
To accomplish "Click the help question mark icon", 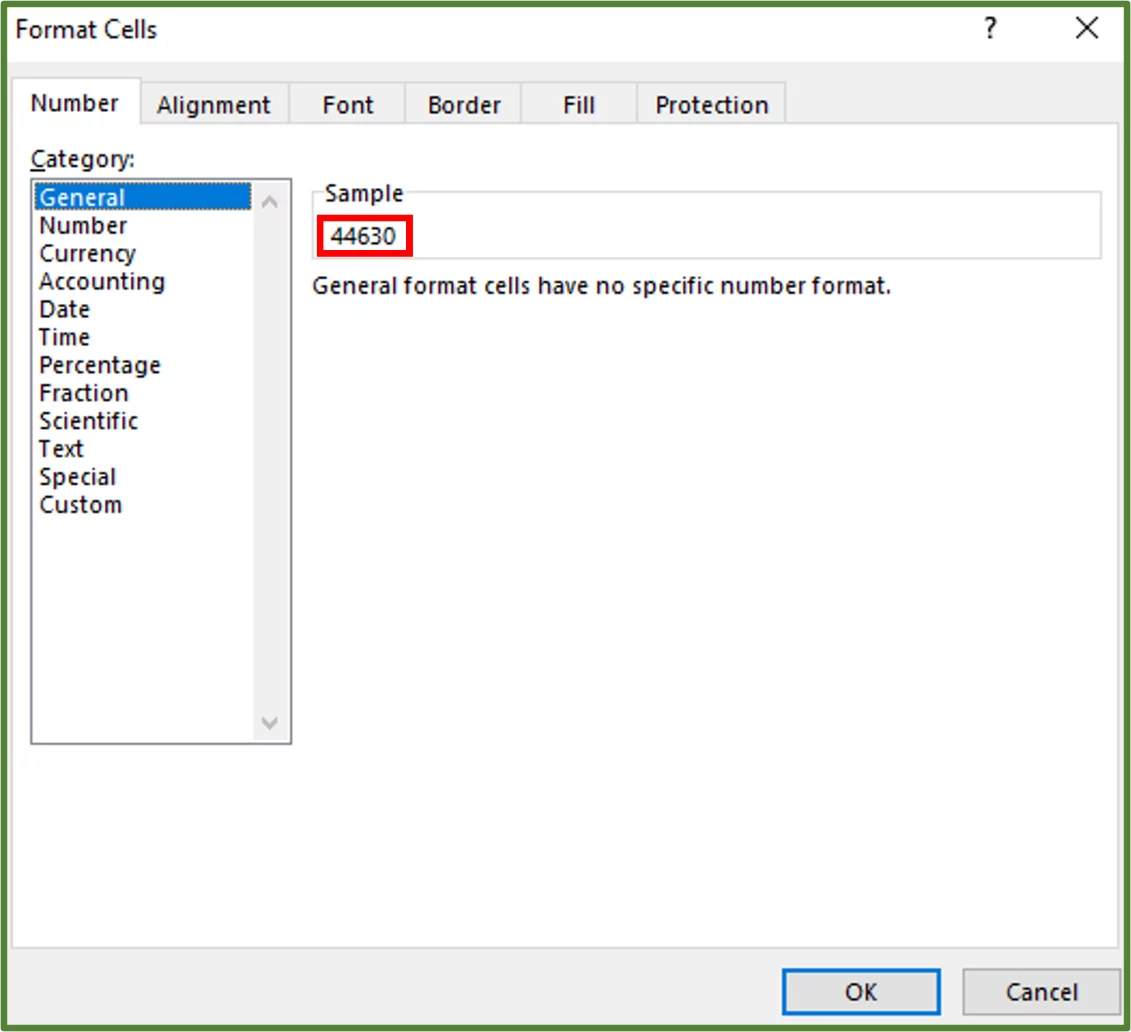I will tap(989, 29).
